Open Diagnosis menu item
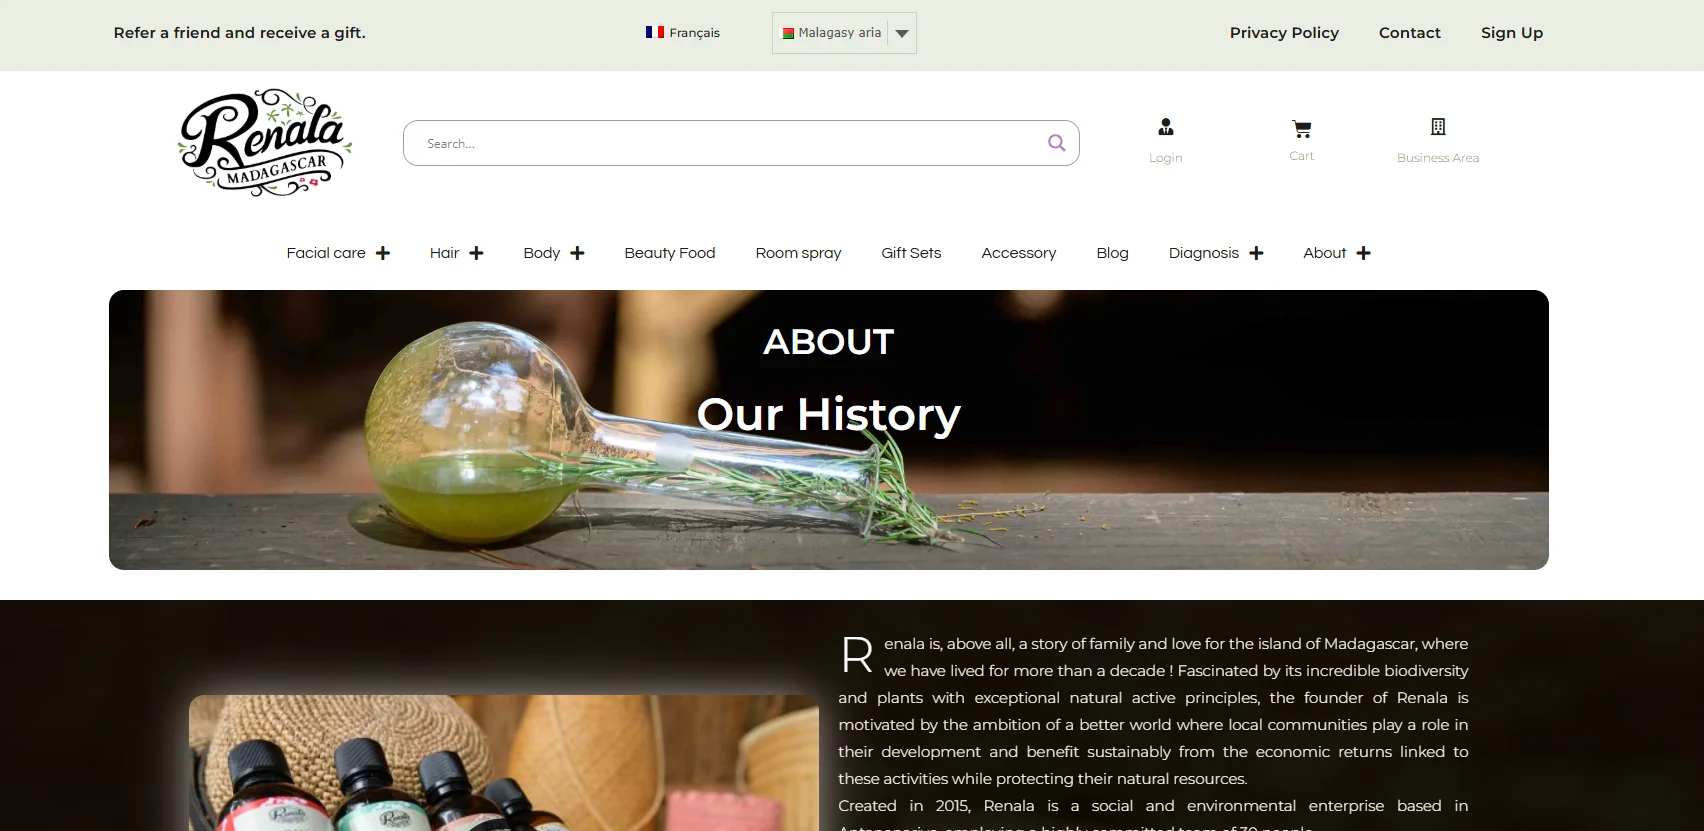Viewport: 1704px width, 831px height. (x=1203, y=253)
